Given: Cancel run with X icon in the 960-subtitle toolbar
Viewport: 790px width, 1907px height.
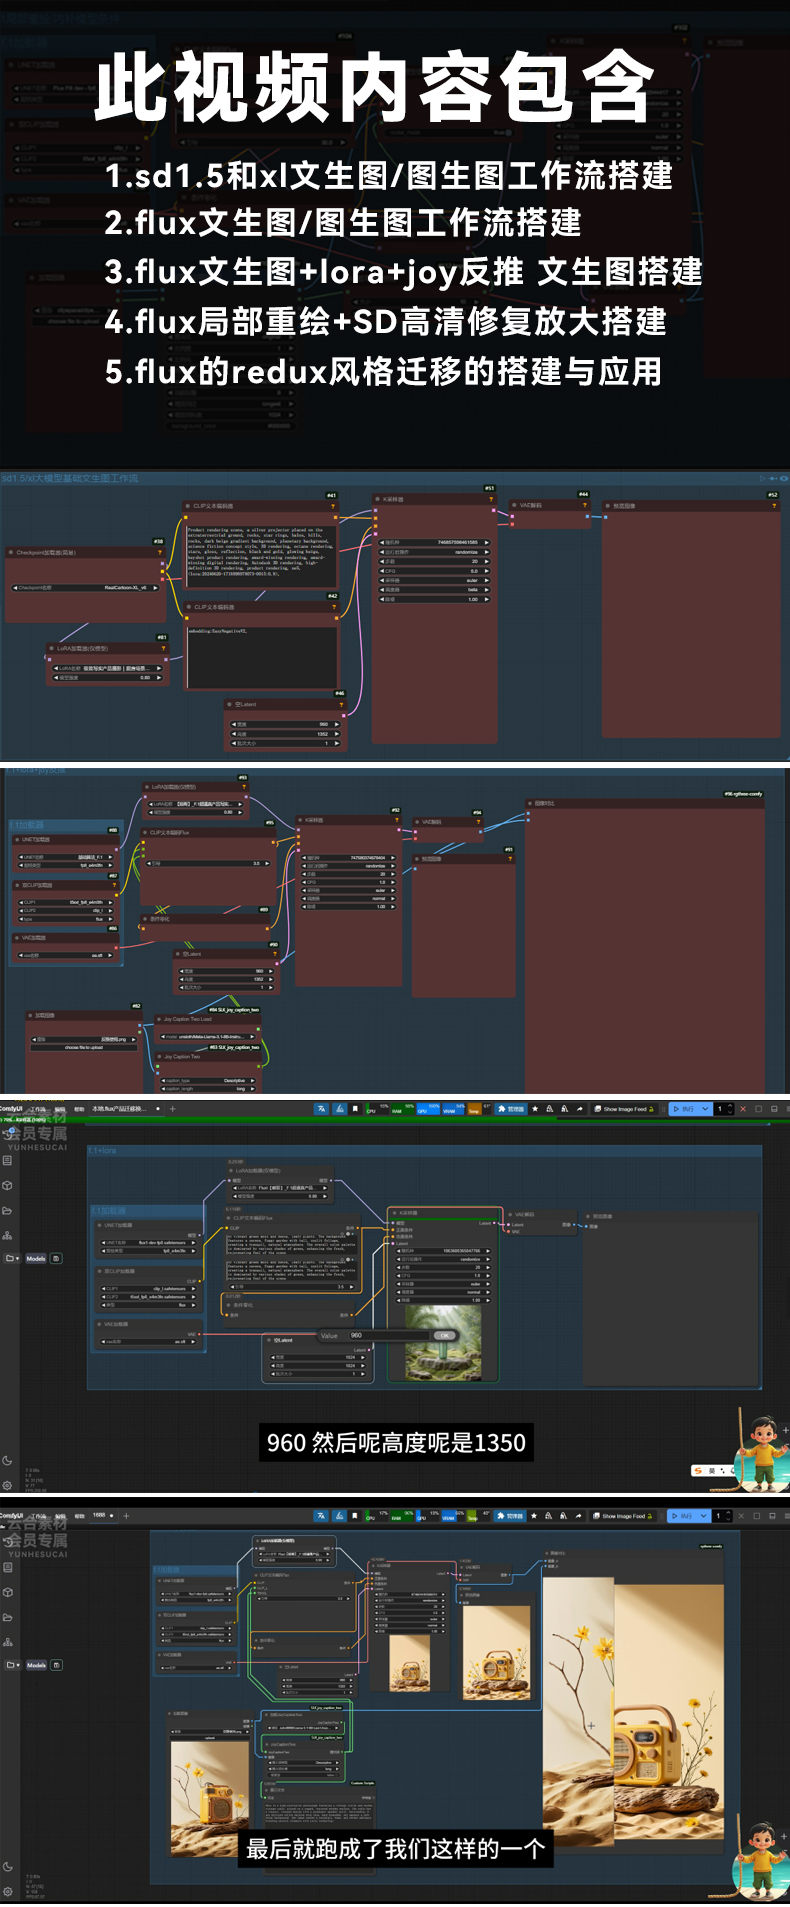Looking at the screenshot, I should (743, 1109).
